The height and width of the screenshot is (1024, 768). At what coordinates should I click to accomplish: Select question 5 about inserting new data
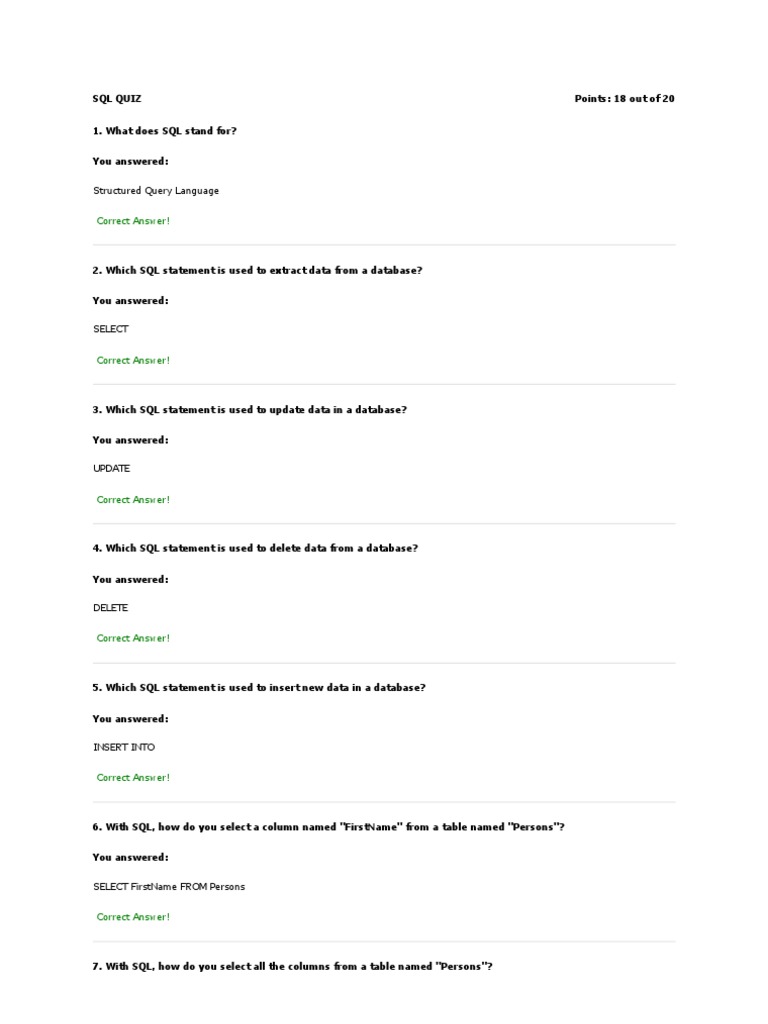coord(259,687)
